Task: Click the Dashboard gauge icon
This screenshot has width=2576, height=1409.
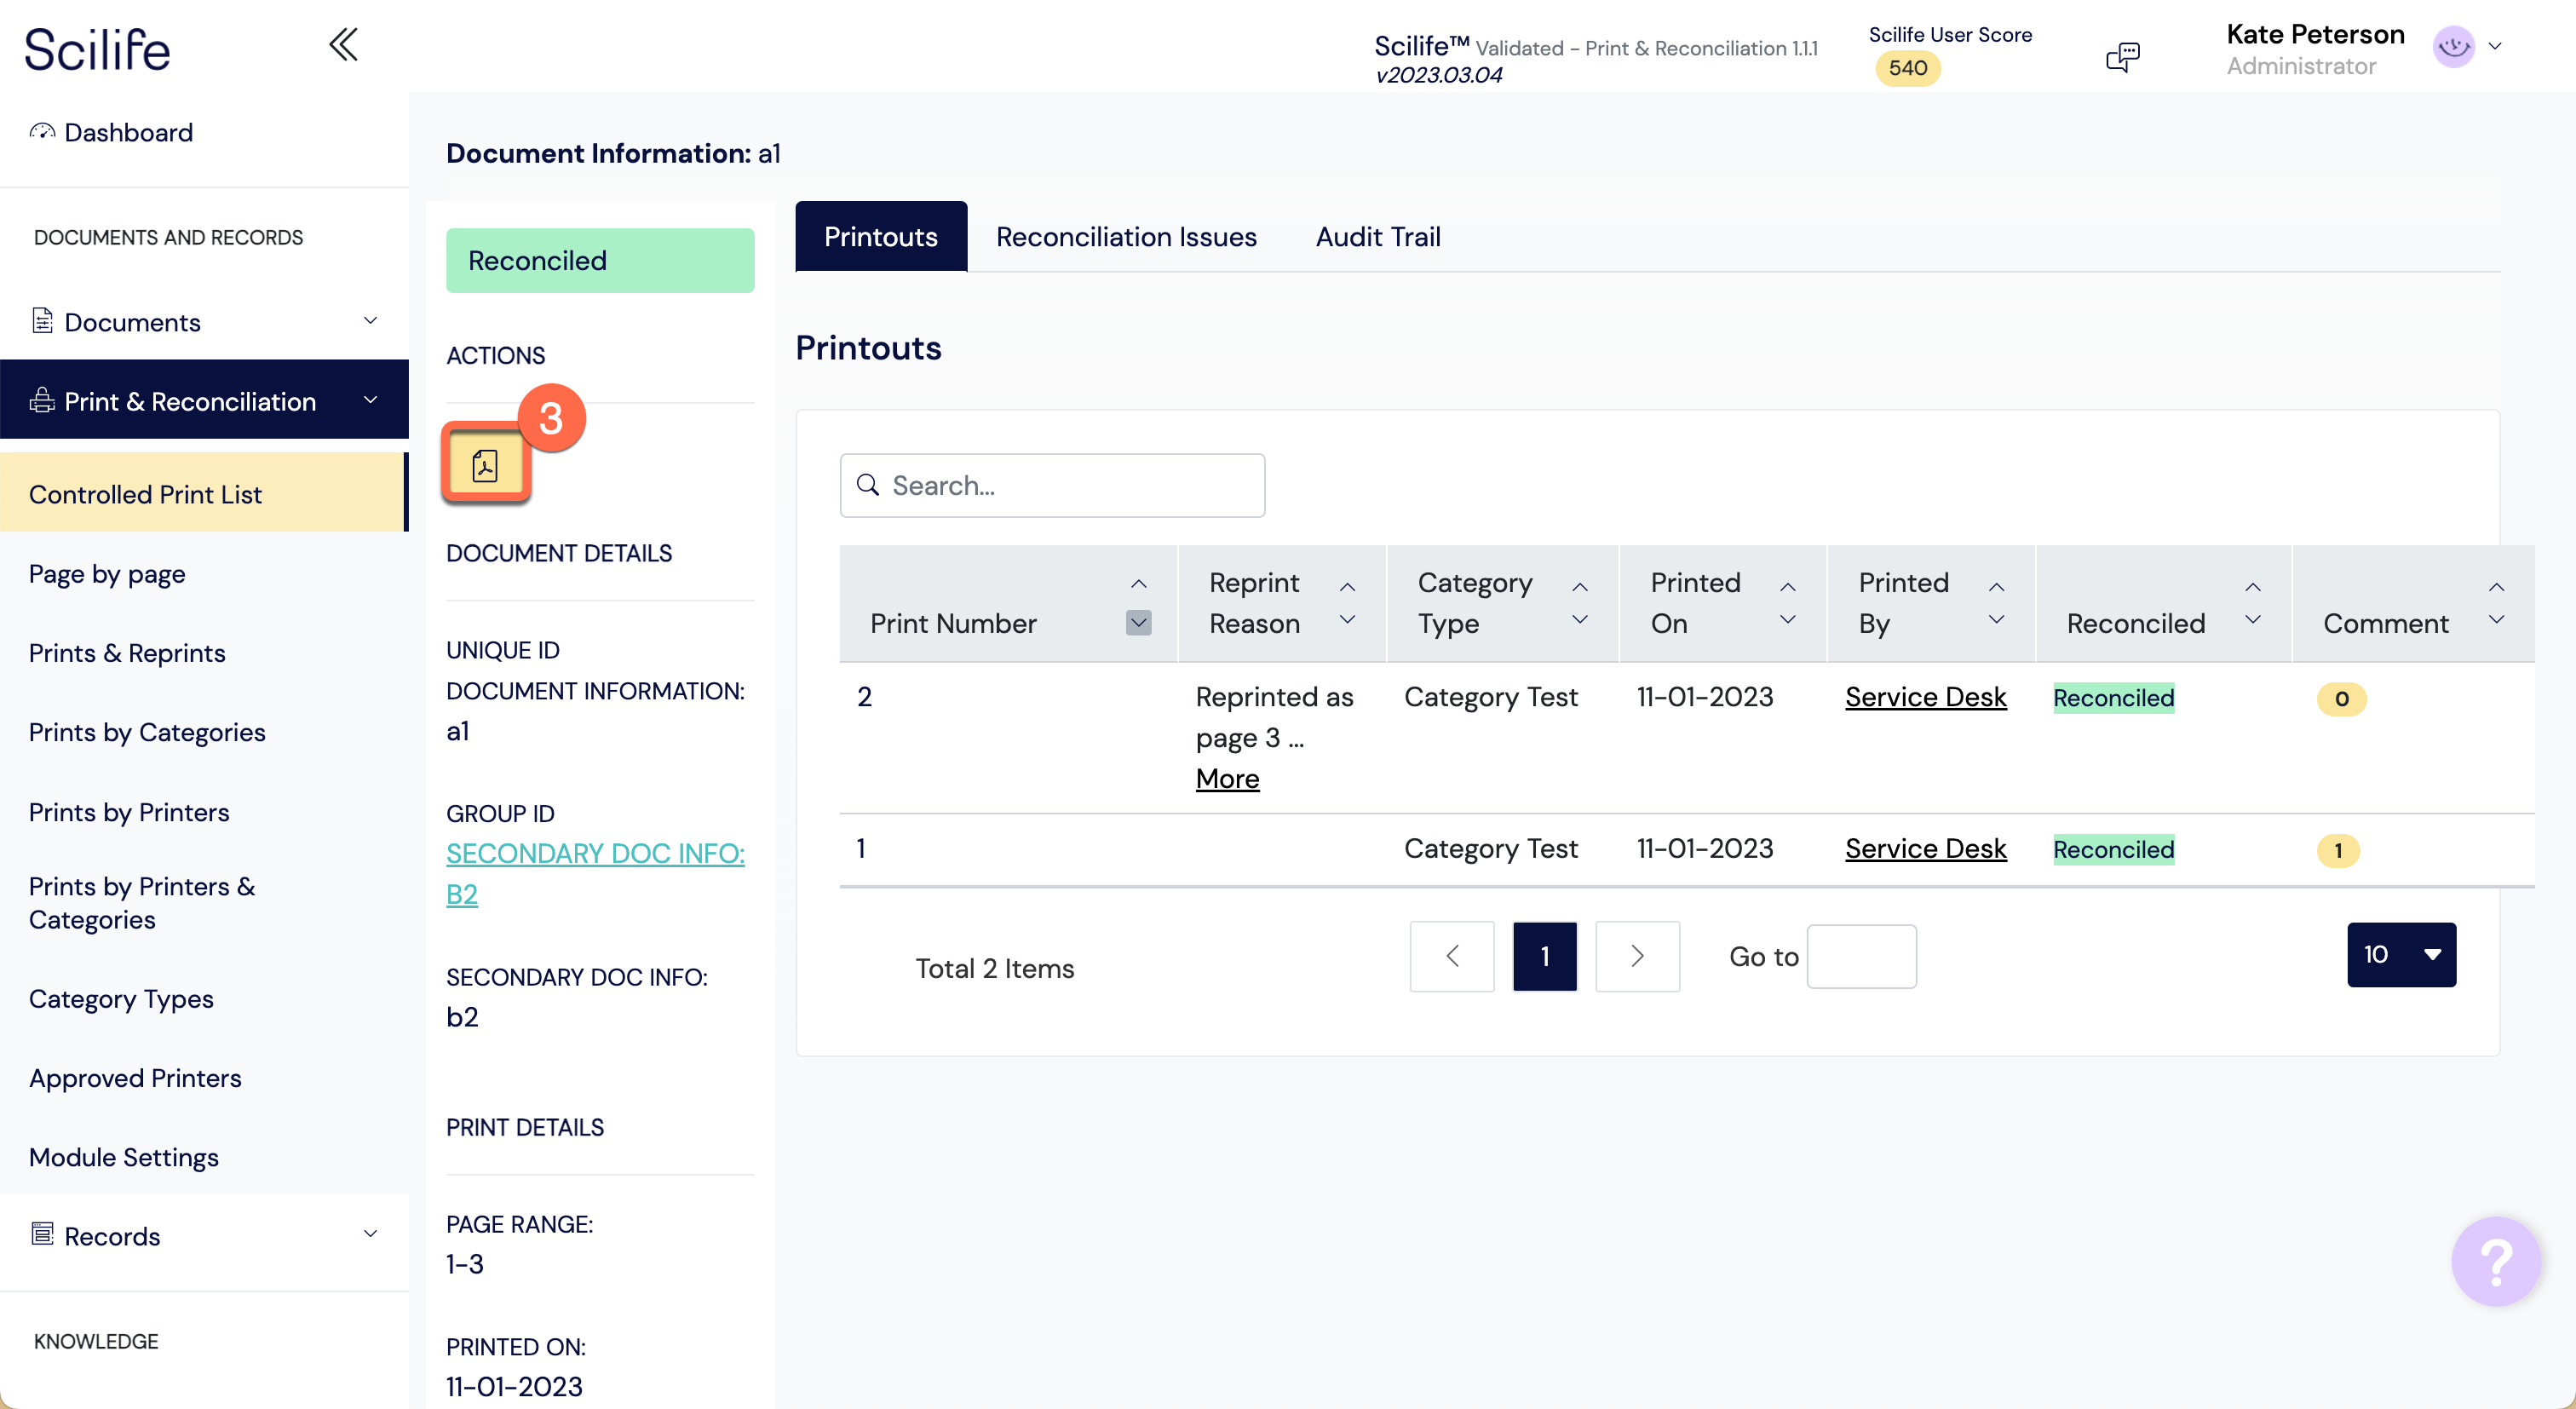Action: tap(42, 132)
